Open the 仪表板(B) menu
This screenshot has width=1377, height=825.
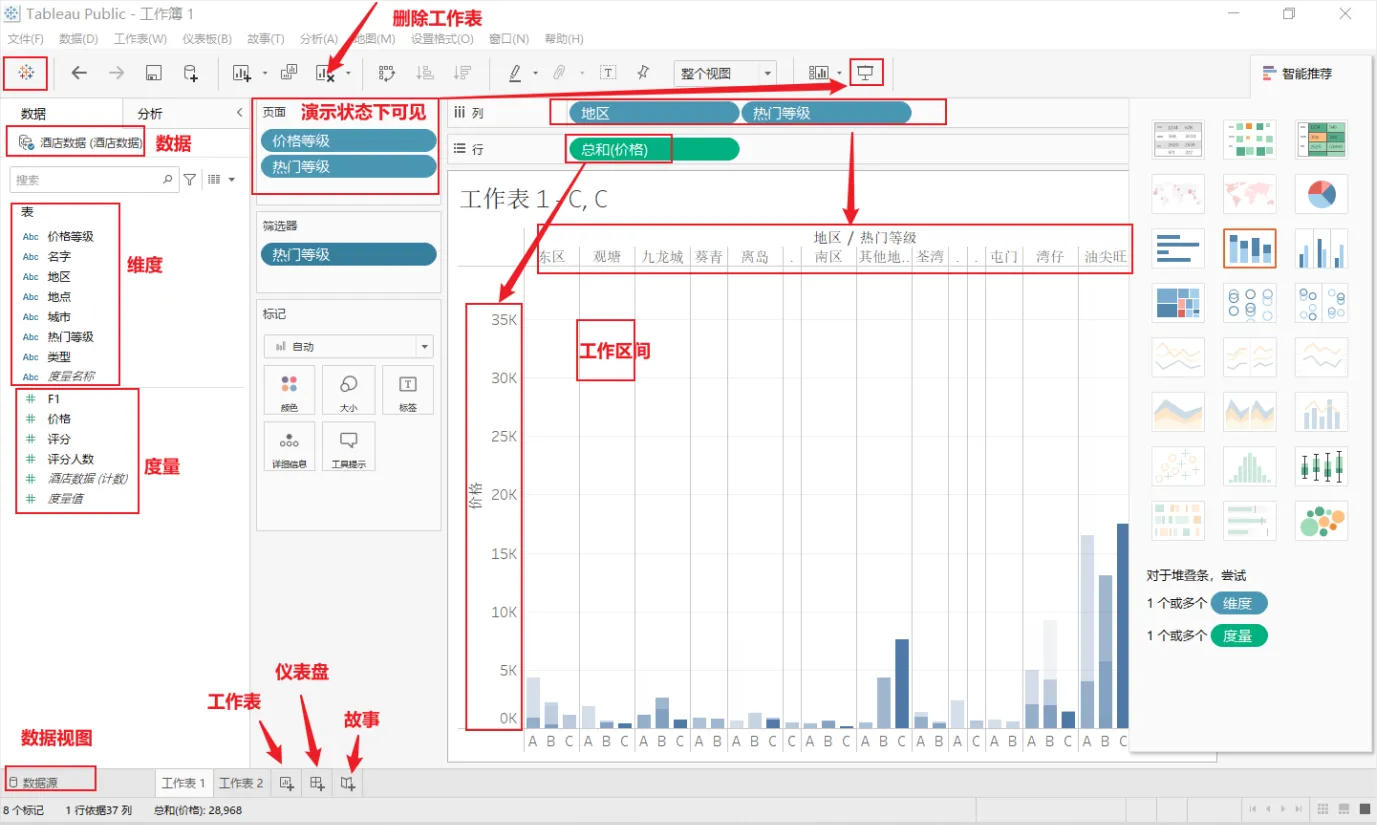[207, 39]
